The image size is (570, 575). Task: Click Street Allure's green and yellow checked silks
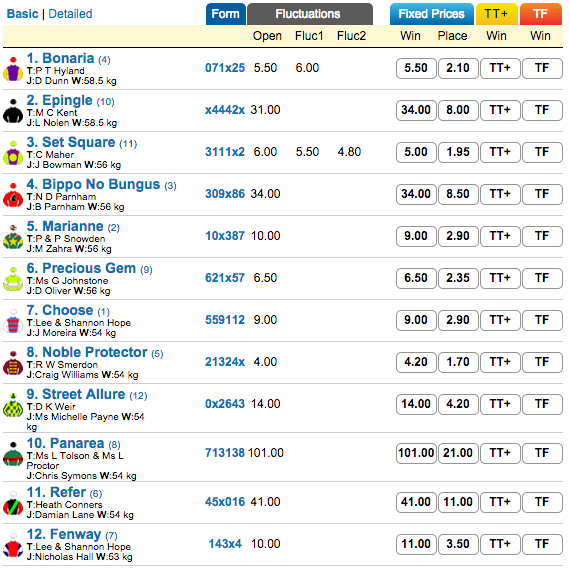coord(13,405)
